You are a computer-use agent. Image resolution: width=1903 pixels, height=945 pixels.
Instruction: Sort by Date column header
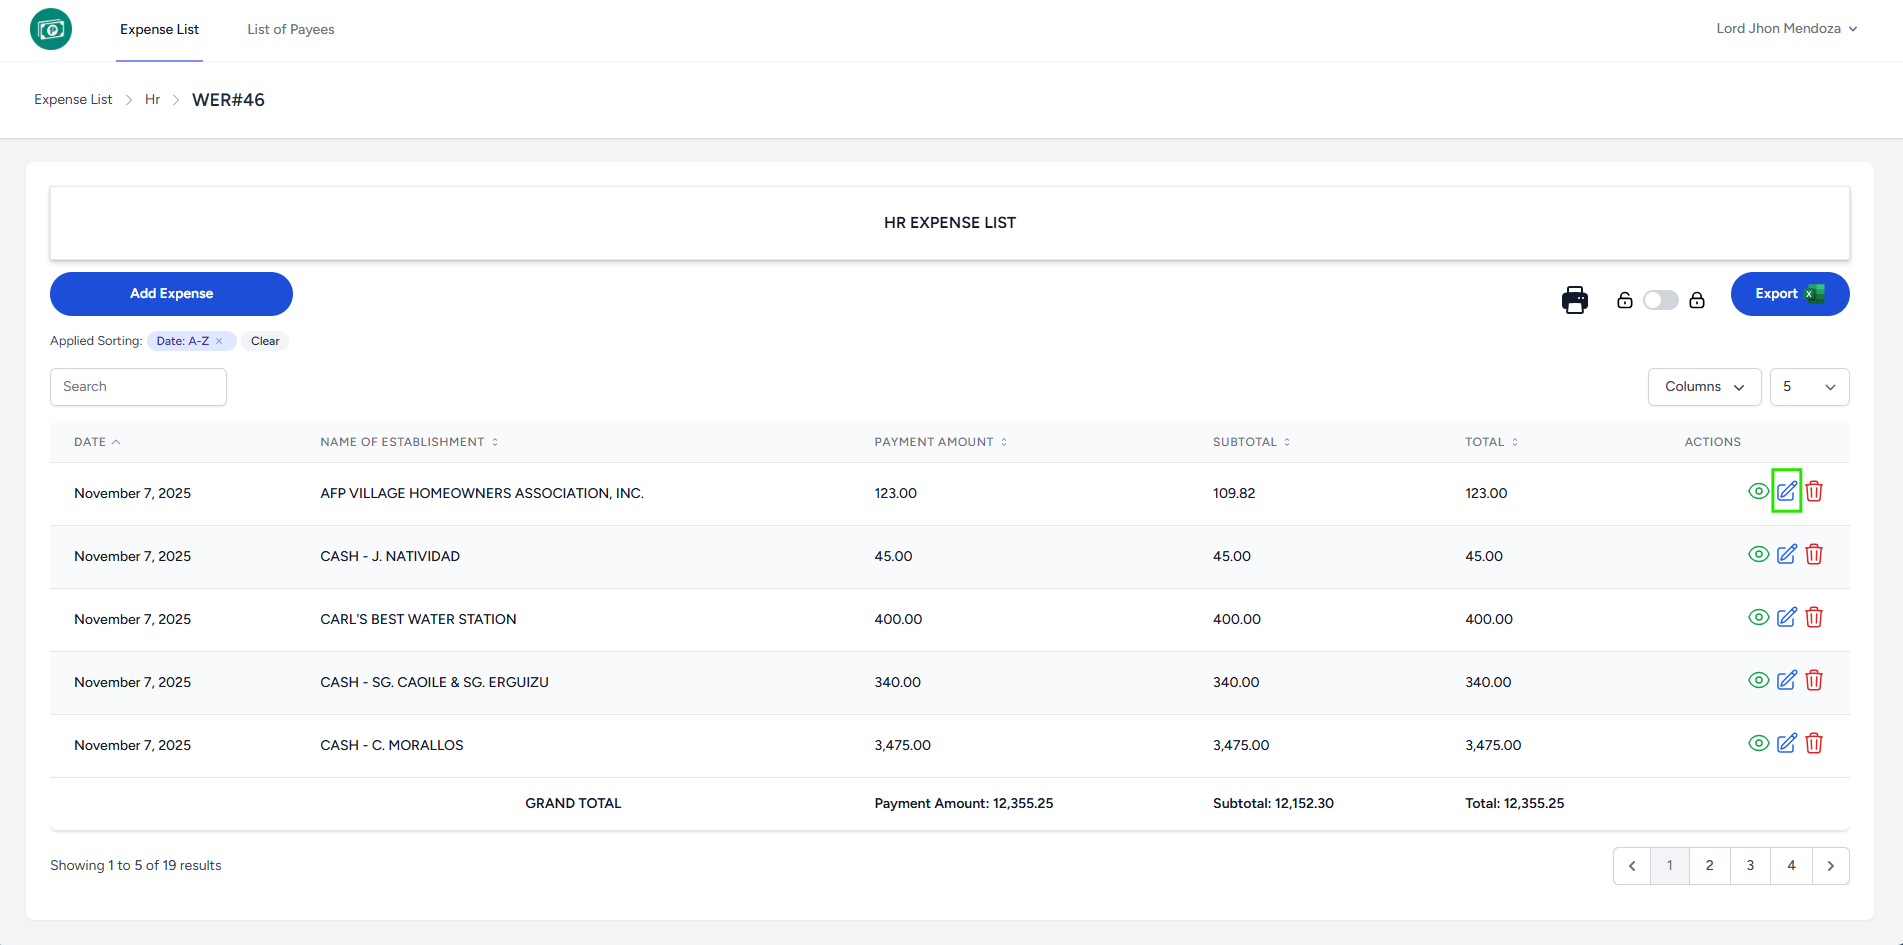click(x=97, y=442)
